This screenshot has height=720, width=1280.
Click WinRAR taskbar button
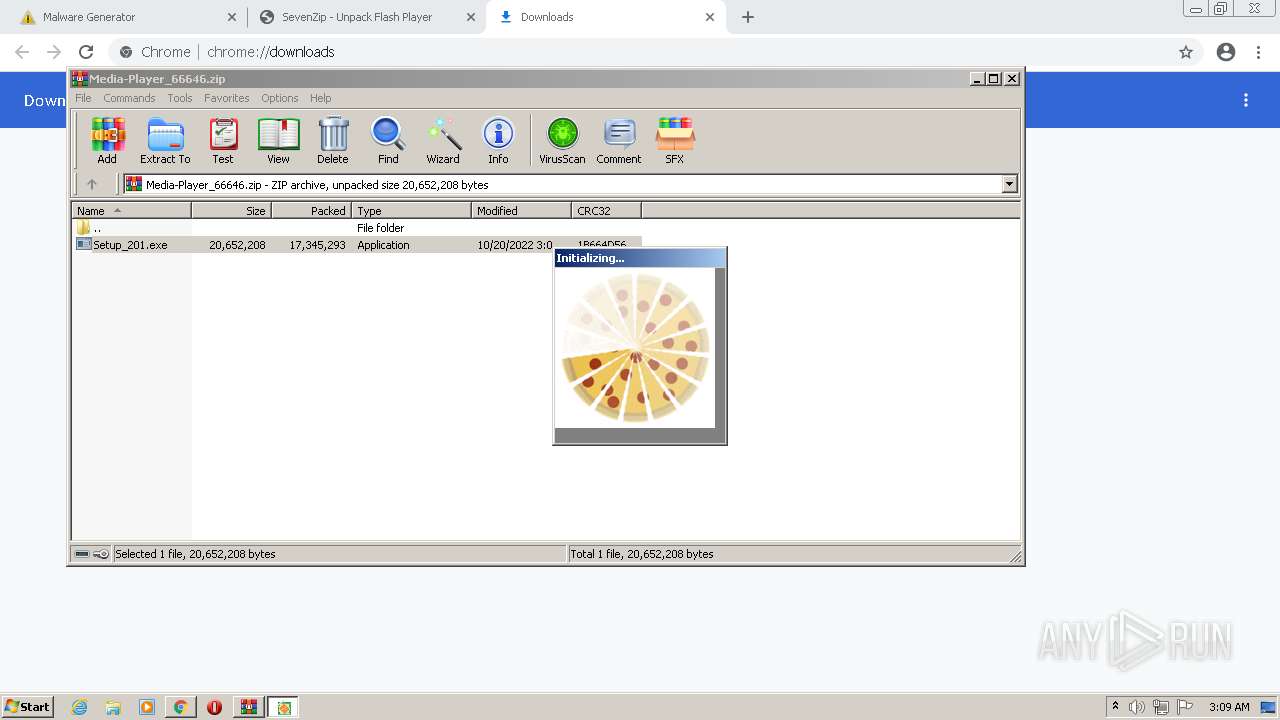click(248, 707)
